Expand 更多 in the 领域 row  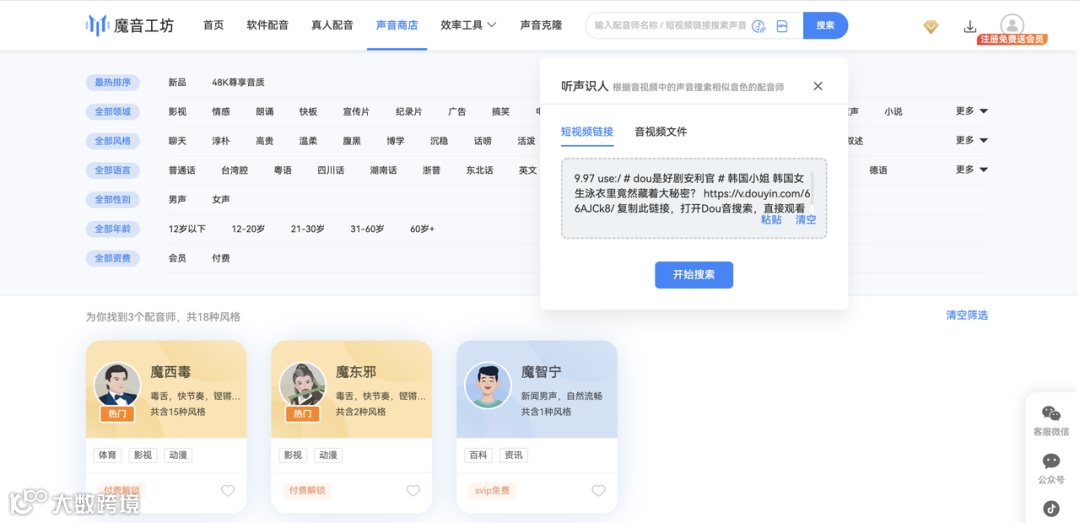(971, 111)
